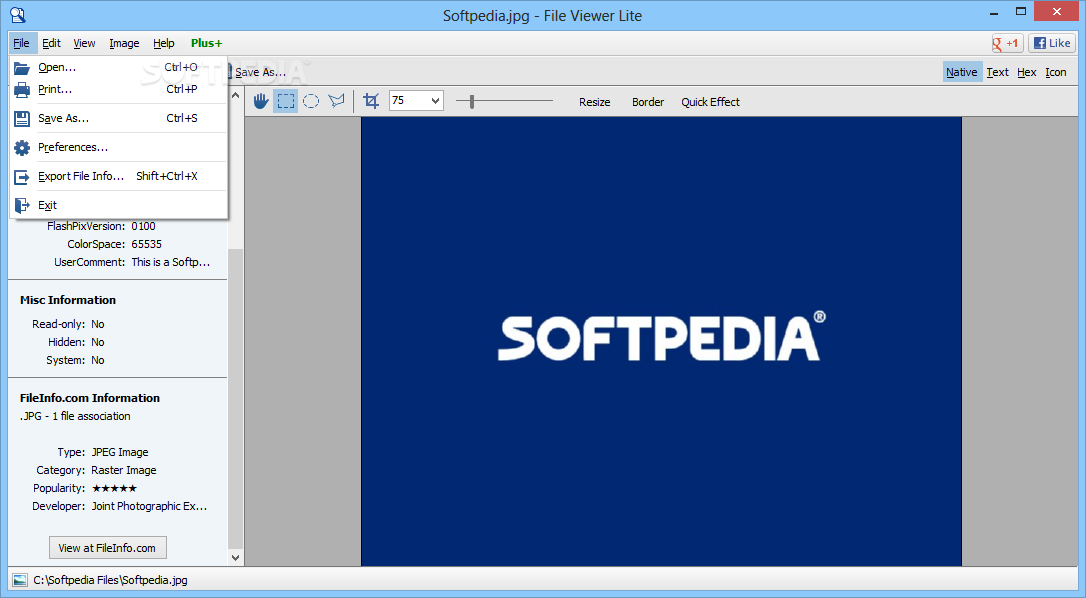Click the Border button
Viewport: 1086px width, 598px height.
[648, 102]
